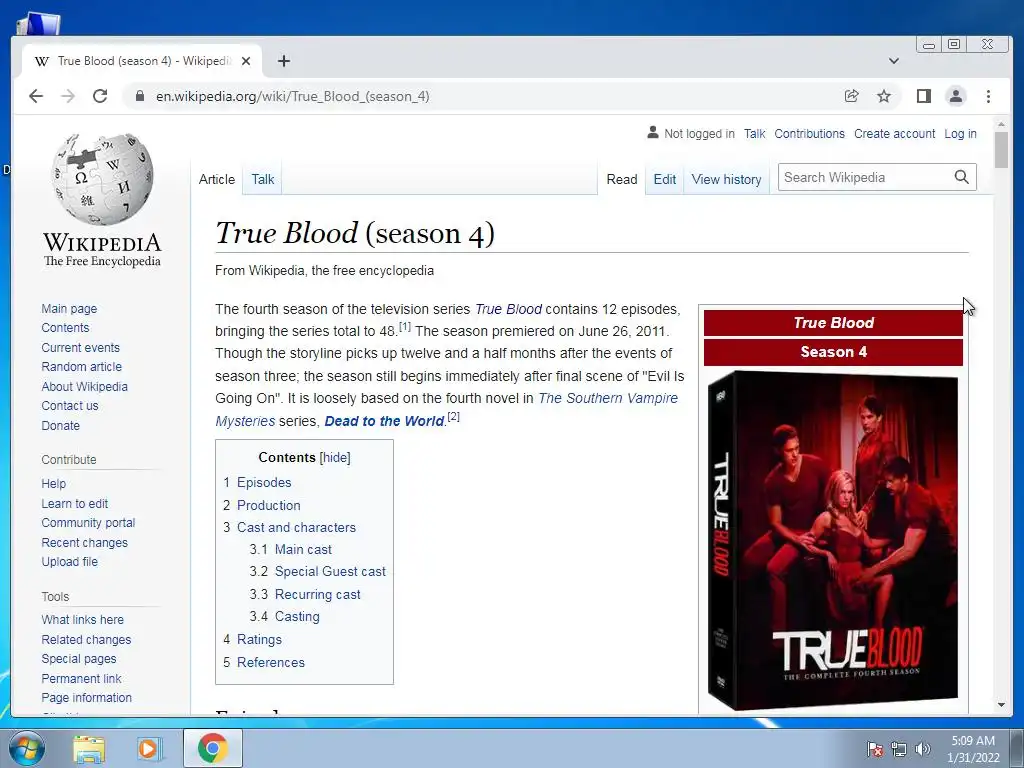Open the user Talk link at top
The image size is (1024, 768).
pyautogui.click(x=754, y=133)
